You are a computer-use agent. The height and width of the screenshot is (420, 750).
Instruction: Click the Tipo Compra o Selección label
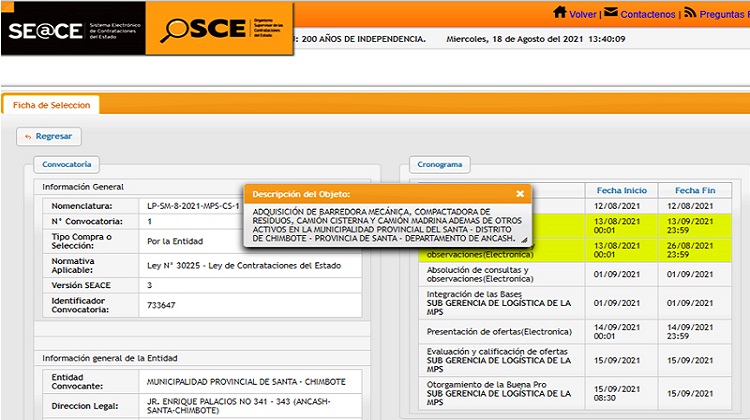tap(81, 242)
